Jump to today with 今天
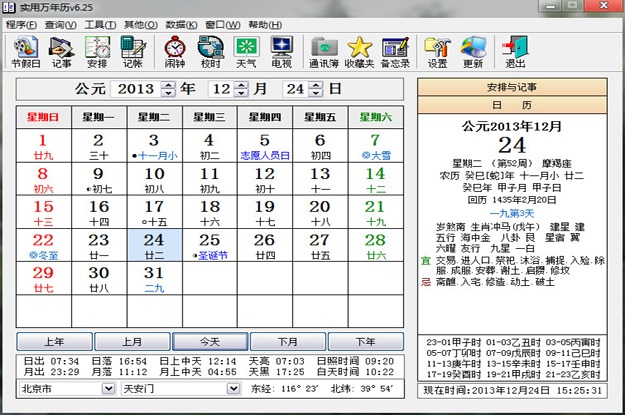This screenshot has width=625, height=415. pos(210,342)
